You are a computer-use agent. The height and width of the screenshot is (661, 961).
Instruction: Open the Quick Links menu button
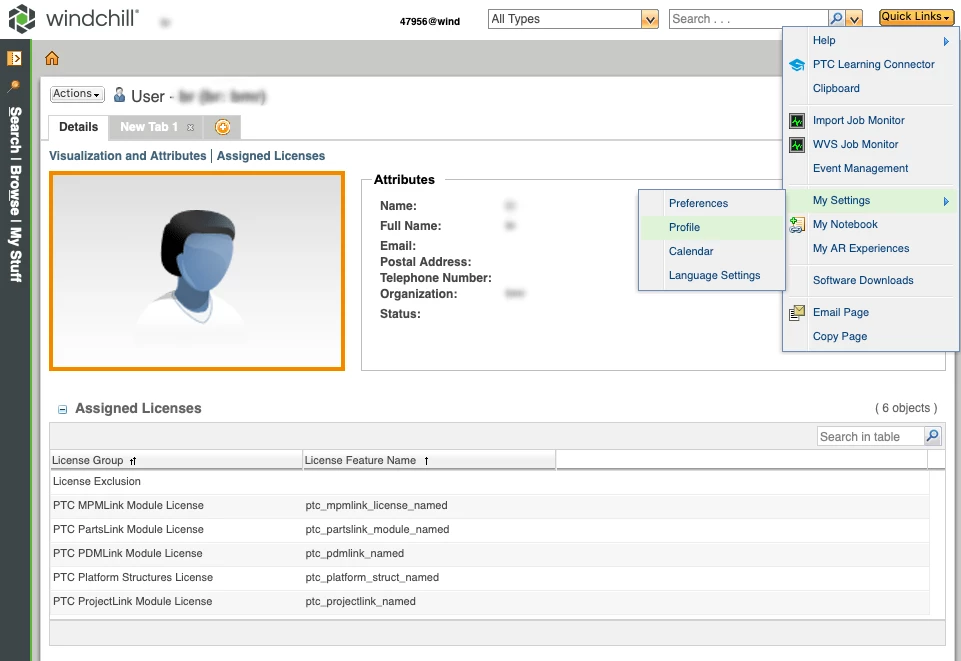916,17
